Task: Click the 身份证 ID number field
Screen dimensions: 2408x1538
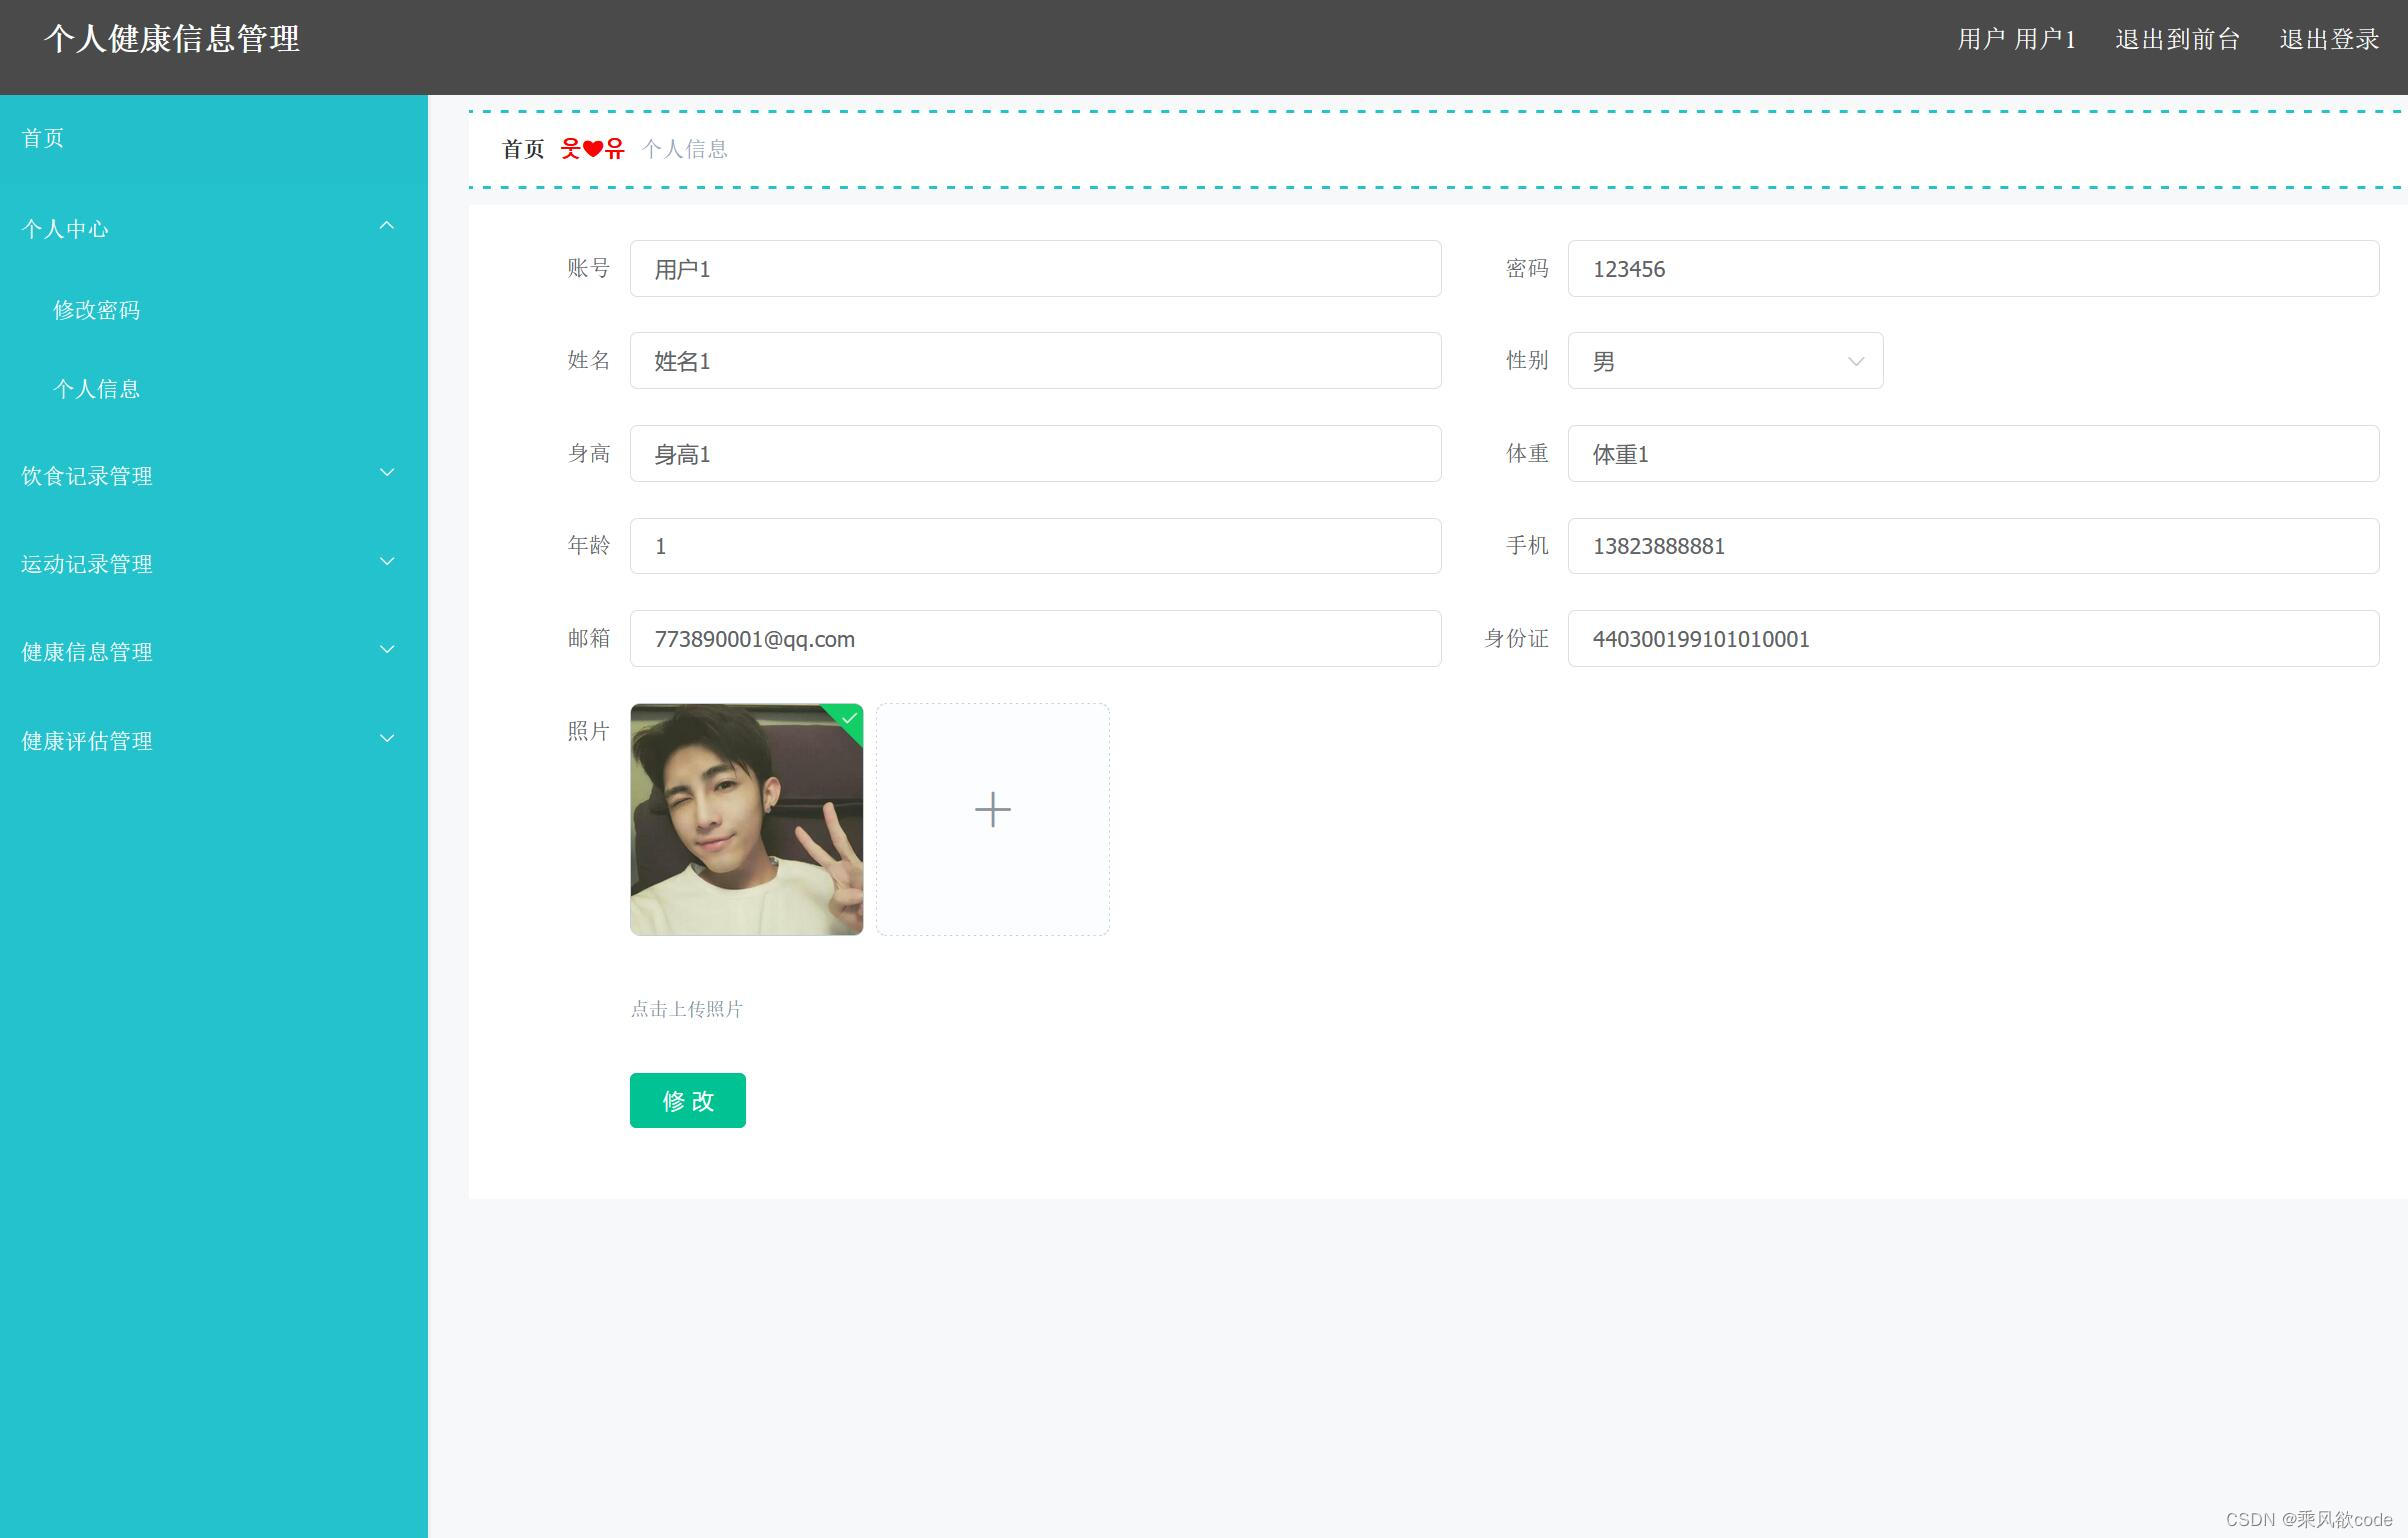Action: pos(1972,639)
